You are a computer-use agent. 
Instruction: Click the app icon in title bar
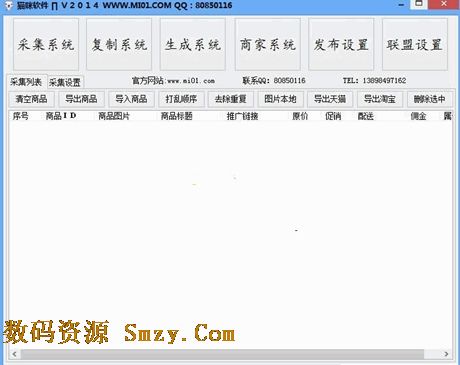point(8,5)
